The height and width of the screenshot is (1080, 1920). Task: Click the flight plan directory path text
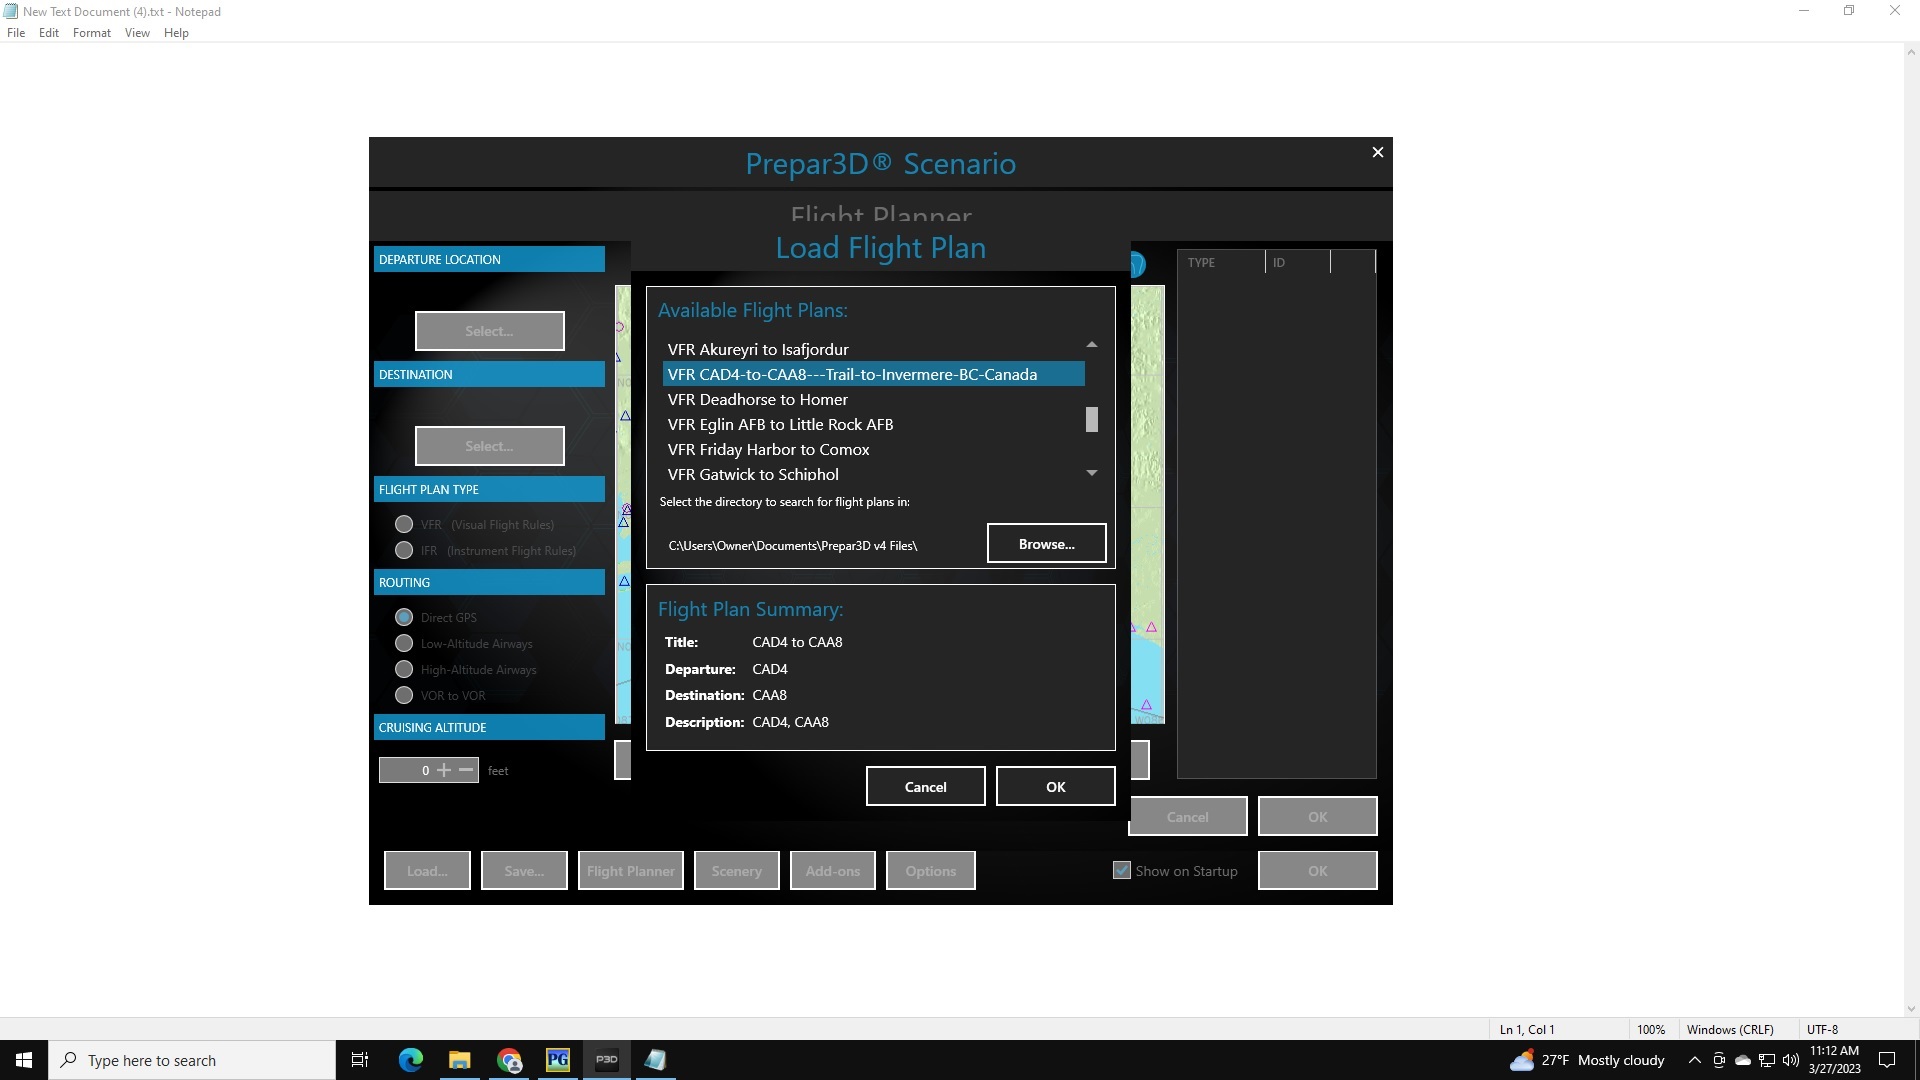tap(793, 545)
